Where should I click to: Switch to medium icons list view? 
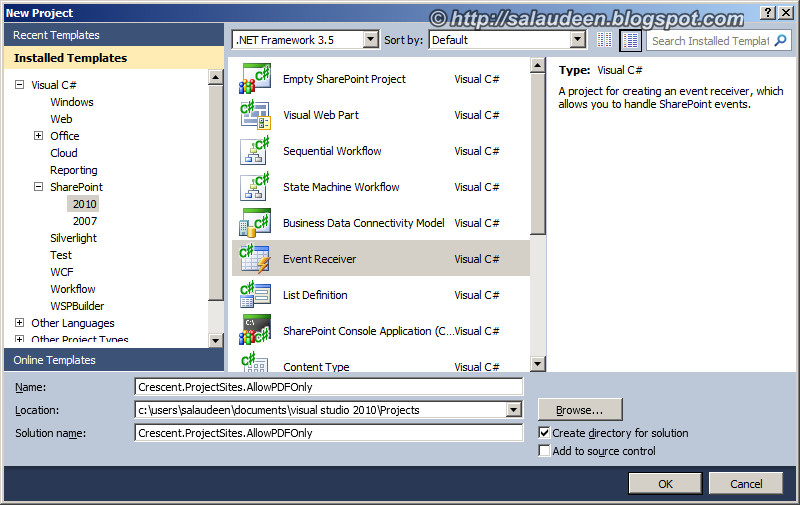click(630, 40)
